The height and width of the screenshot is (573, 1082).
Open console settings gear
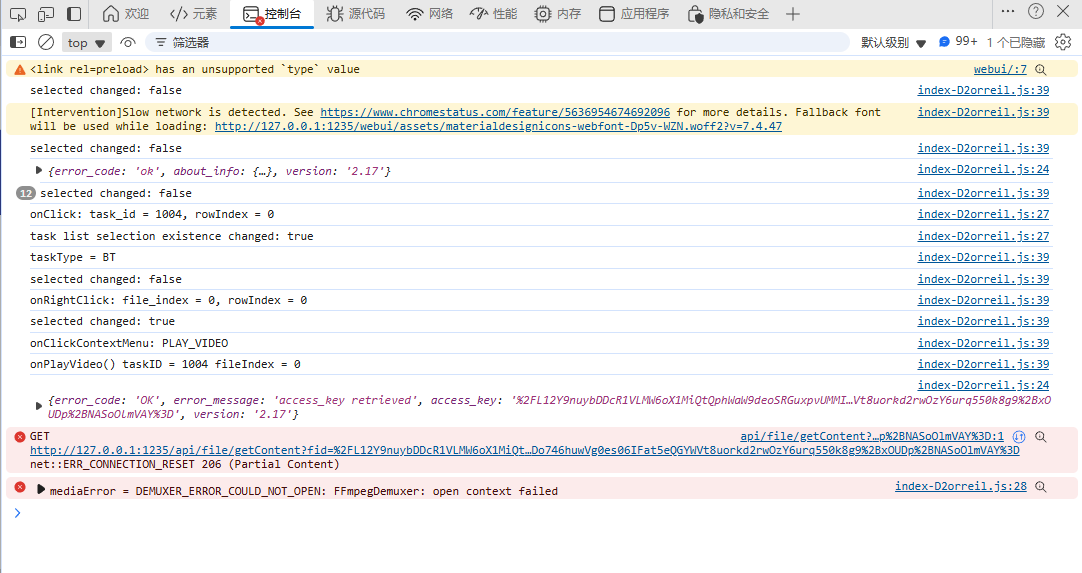(1063, 42)
